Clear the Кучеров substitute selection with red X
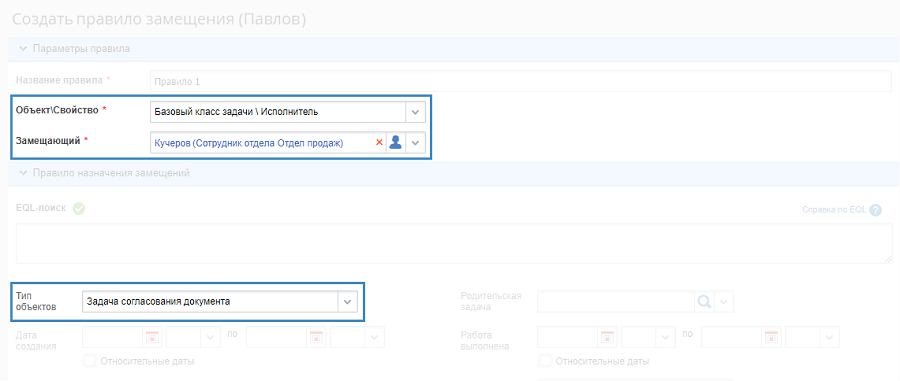Screen dimensions: 900x381 379,143
